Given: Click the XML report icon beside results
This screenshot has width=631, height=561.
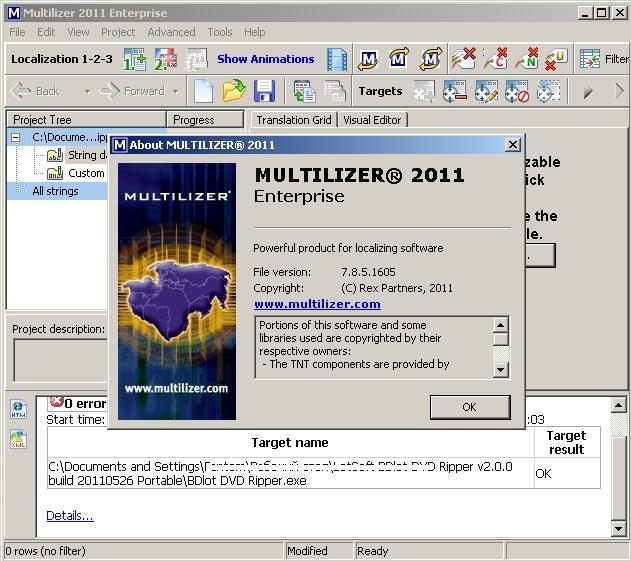Looking at the screenshot, I should tap(19, 439).
